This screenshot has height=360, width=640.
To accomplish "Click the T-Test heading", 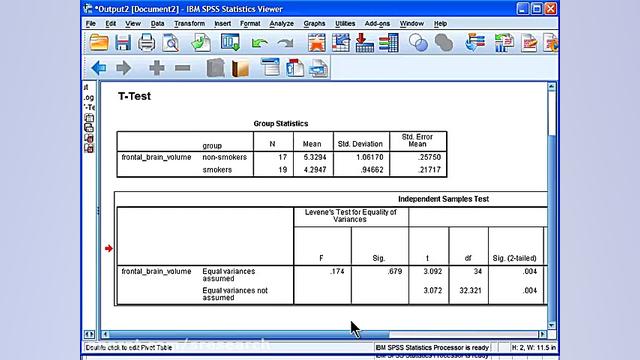I will coord(134,96).
